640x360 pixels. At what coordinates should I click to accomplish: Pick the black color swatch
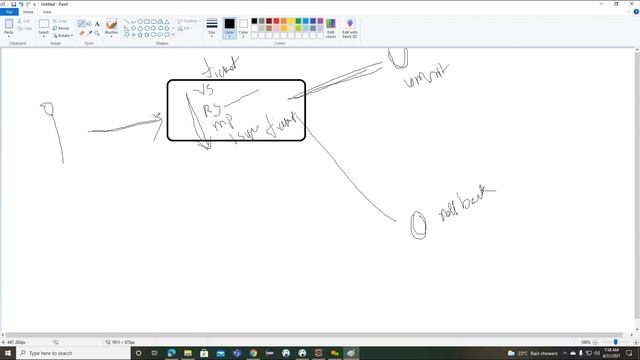coord(254,21)
